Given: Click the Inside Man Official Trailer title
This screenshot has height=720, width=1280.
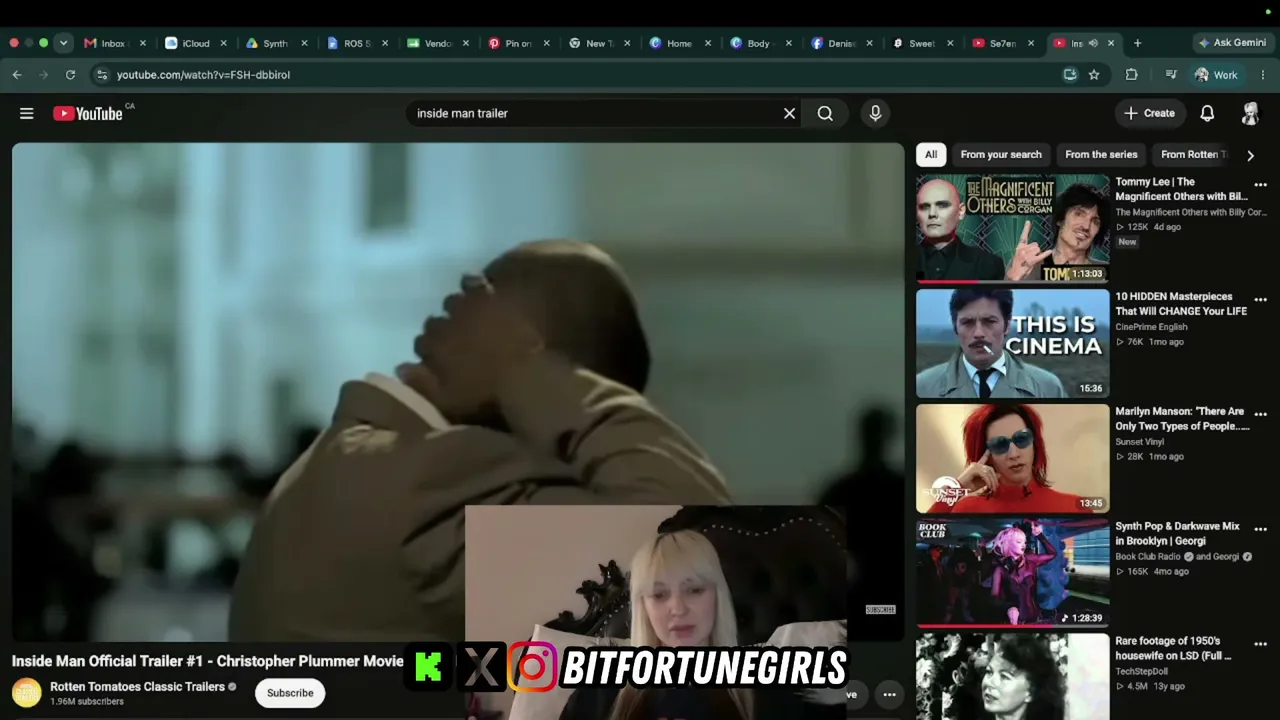Looking at the screenshot, I should coord(208,662).
